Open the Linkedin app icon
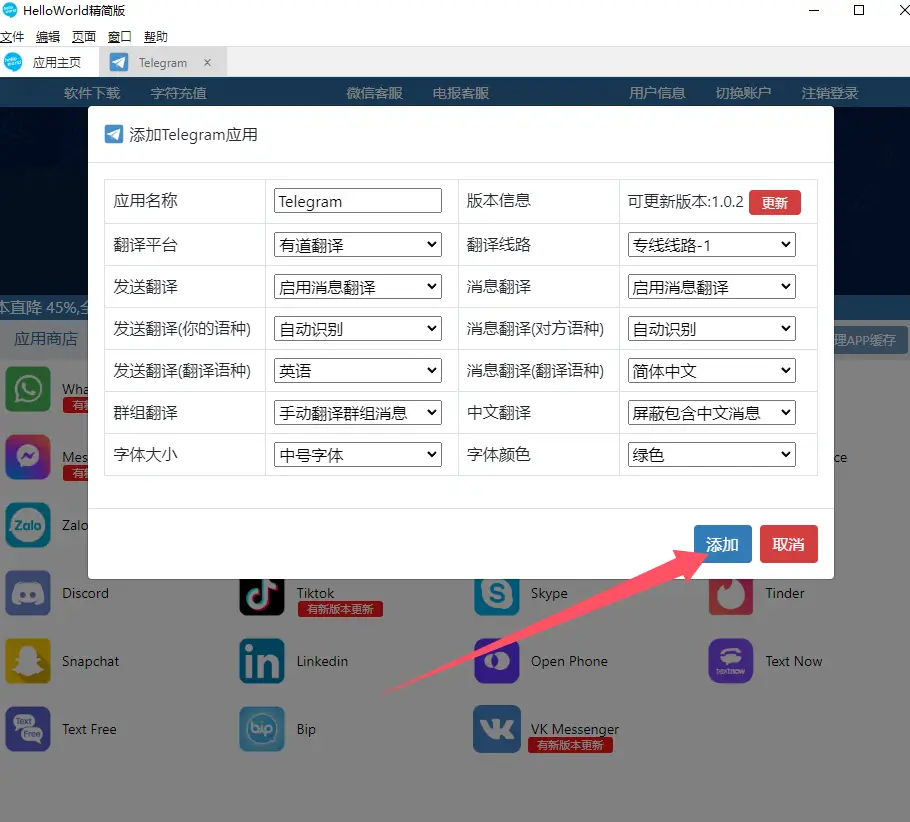910x822 pixels. tap(262, 661)
